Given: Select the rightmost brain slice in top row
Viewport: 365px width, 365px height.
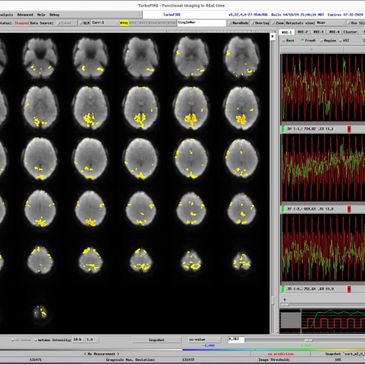Looking at the screenshot, I should 241,57.
